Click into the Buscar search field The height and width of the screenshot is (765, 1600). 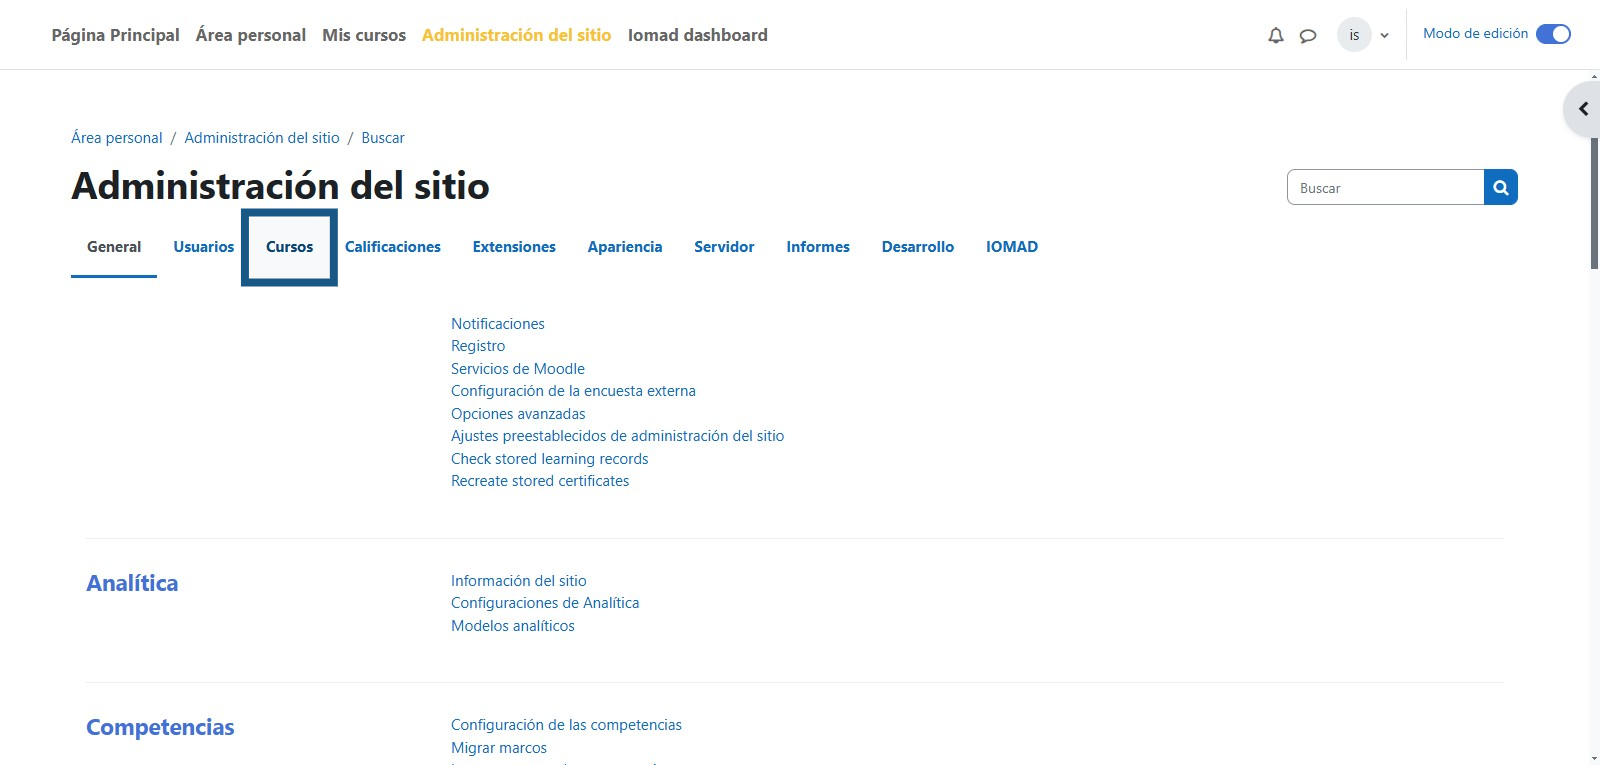tap(1384, 188)
